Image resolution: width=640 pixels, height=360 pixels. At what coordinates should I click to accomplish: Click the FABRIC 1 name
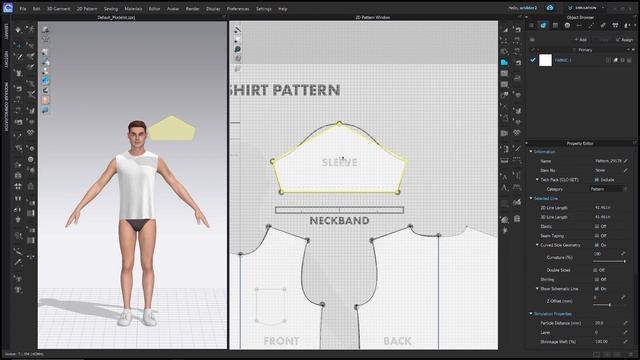[563, 60]
